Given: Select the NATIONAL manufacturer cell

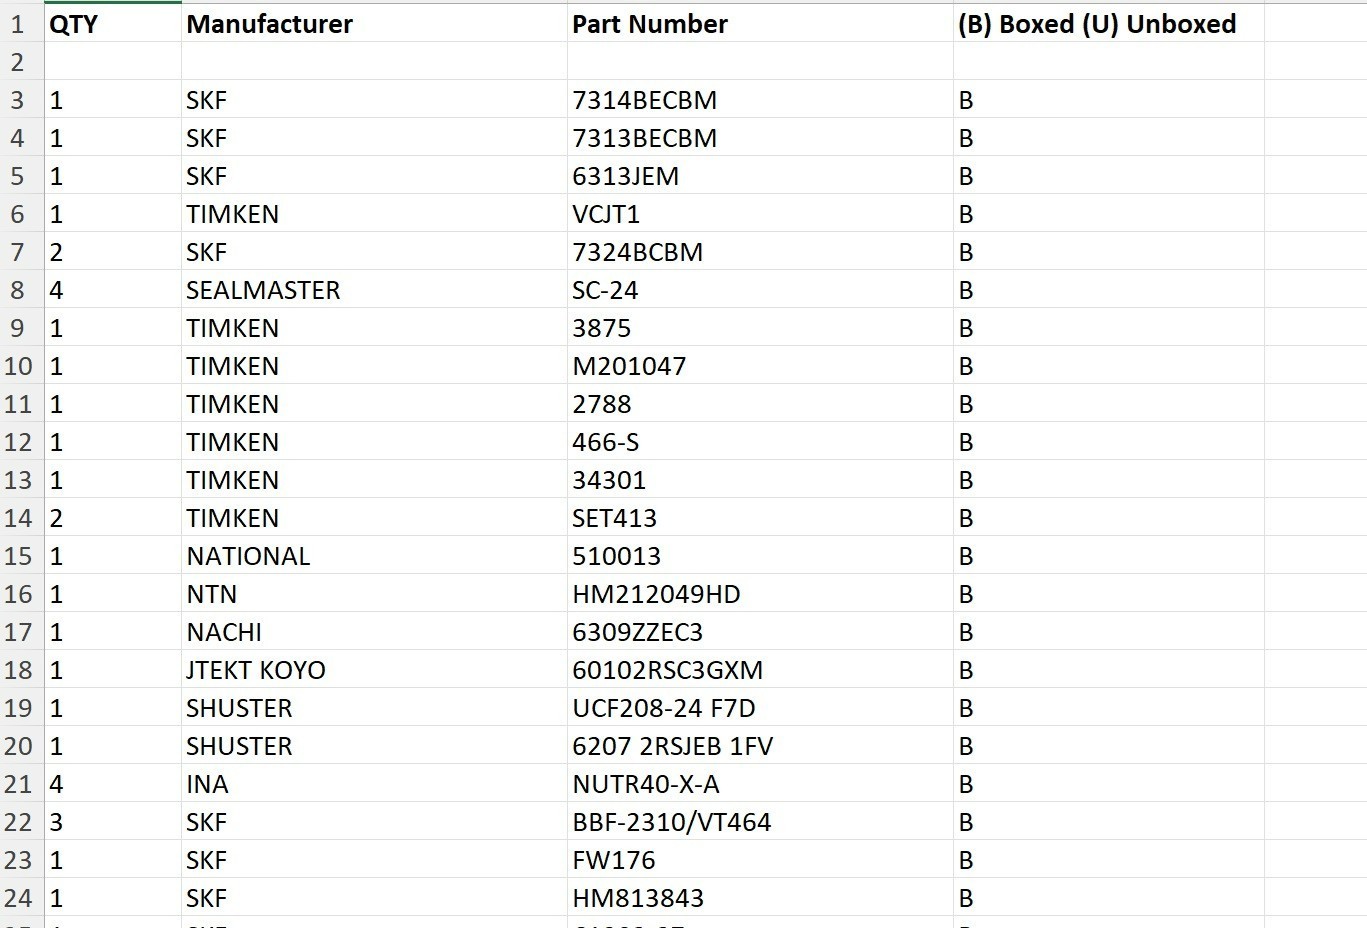Looking at the screenshot, I should pyautogui.click(x=374, y=556).
